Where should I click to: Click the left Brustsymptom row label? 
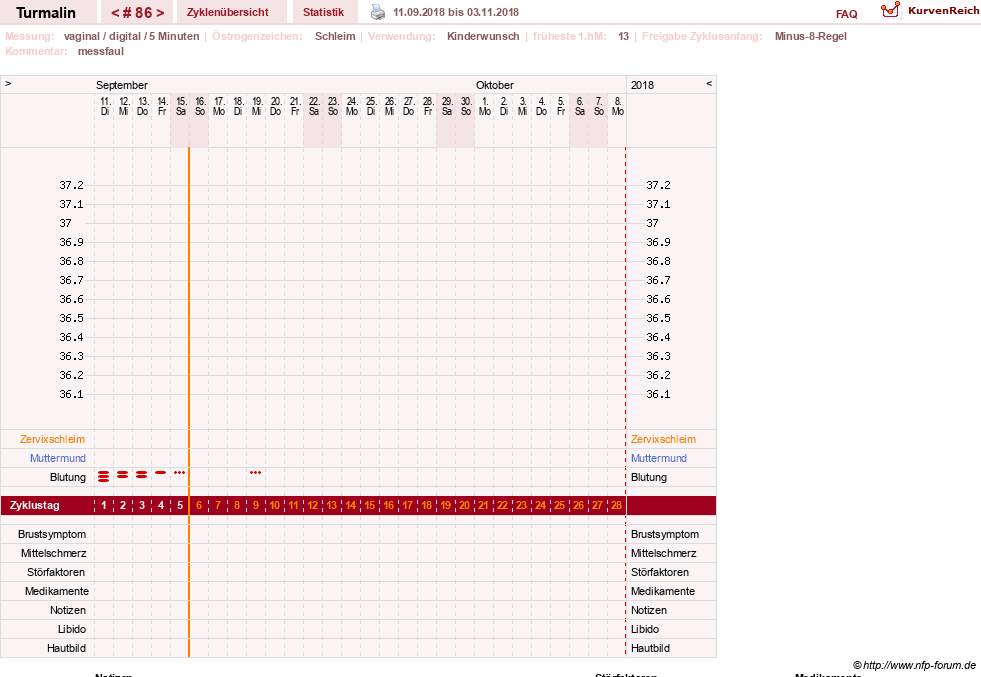(x=52, y=534)
